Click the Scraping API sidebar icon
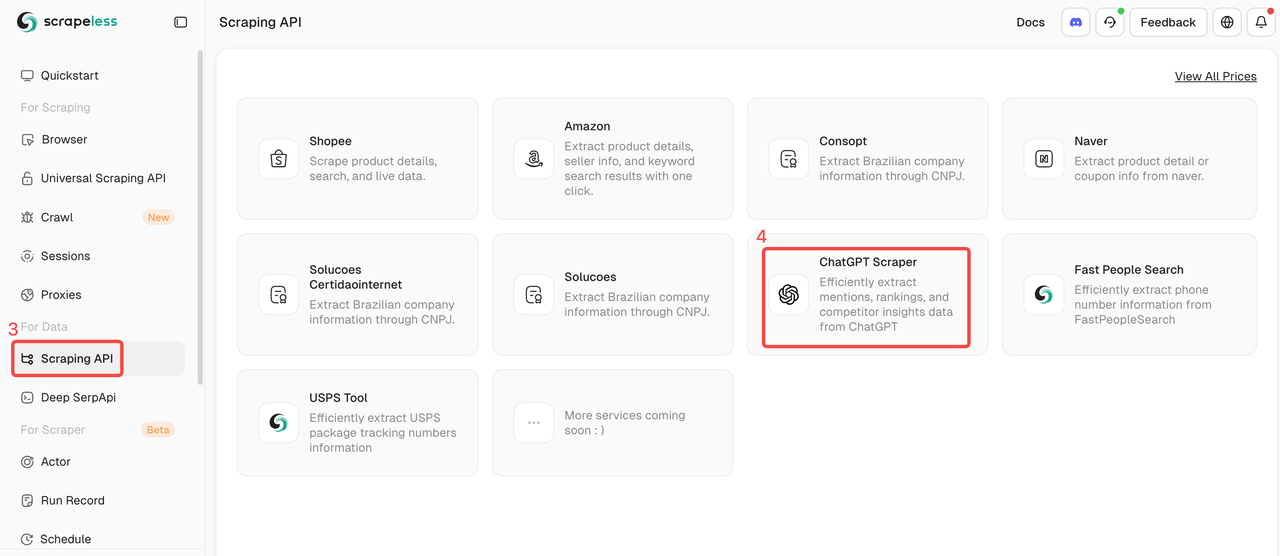 [28, 359]
